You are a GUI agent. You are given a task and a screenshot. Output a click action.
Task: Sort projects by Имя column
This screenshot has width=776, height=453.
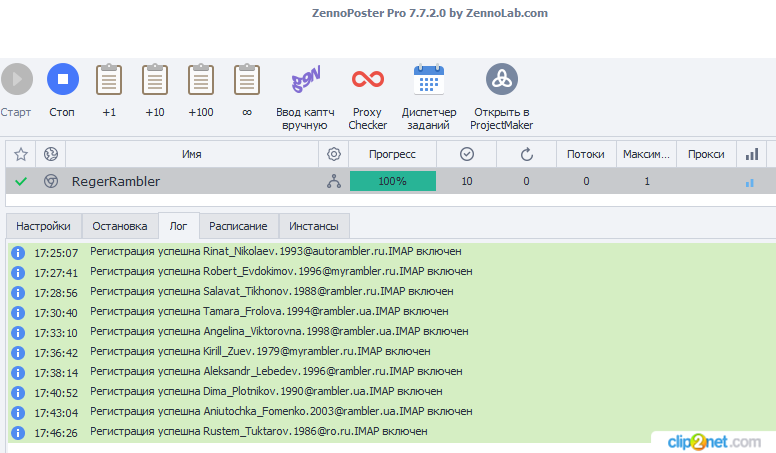tap(192, 154)
